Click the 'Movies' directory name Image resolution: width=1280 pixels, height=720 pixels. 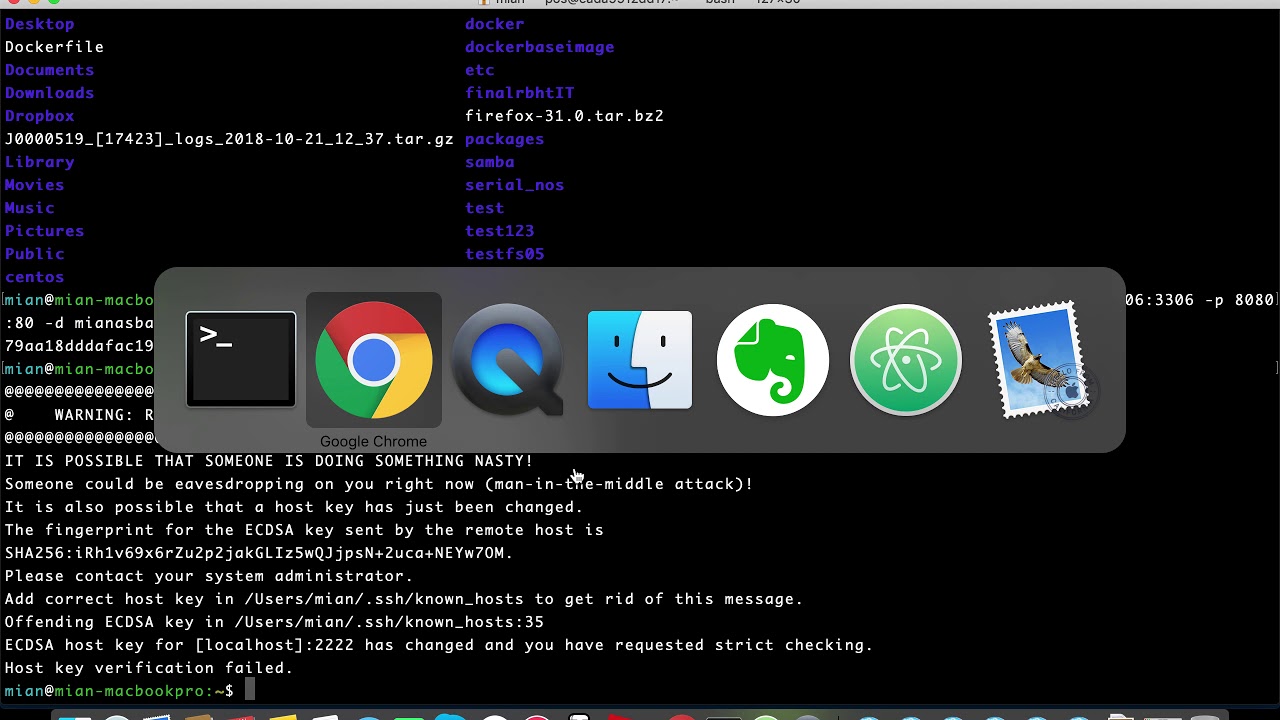34,185
